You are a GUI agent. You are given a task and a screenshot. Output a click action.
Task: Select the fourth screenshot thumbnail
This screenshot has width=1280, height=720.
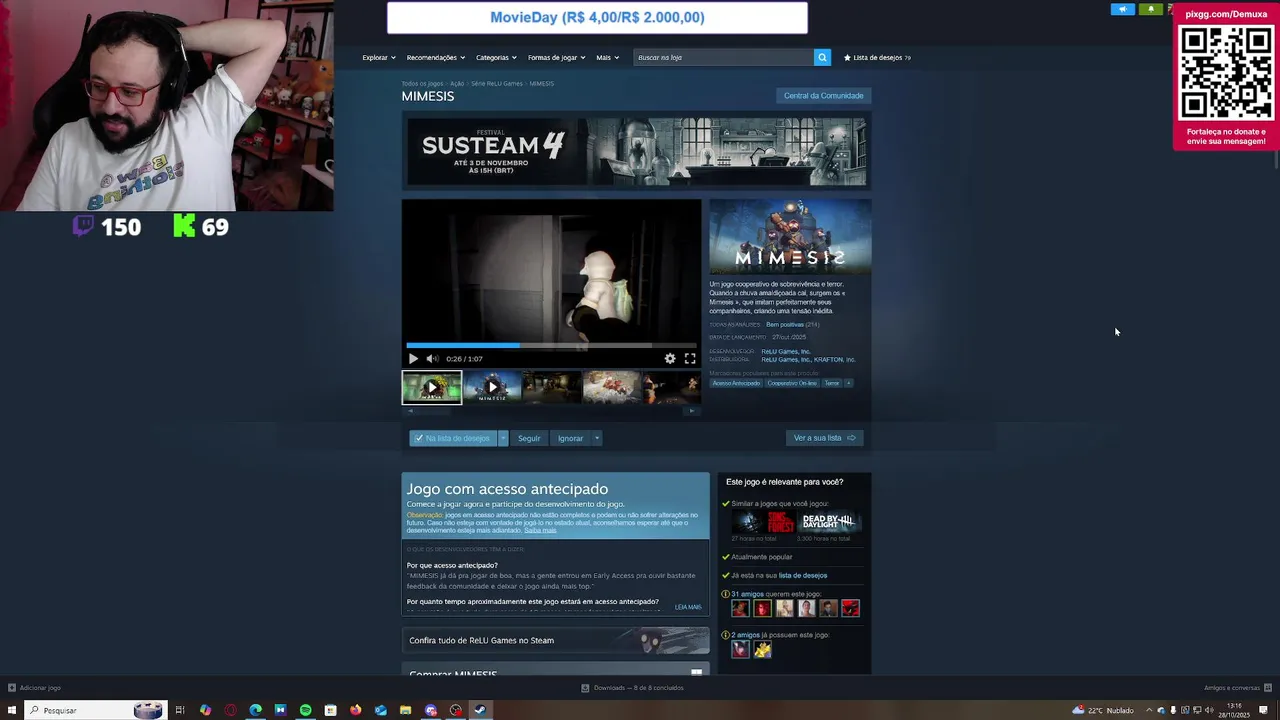click(612, 387)
